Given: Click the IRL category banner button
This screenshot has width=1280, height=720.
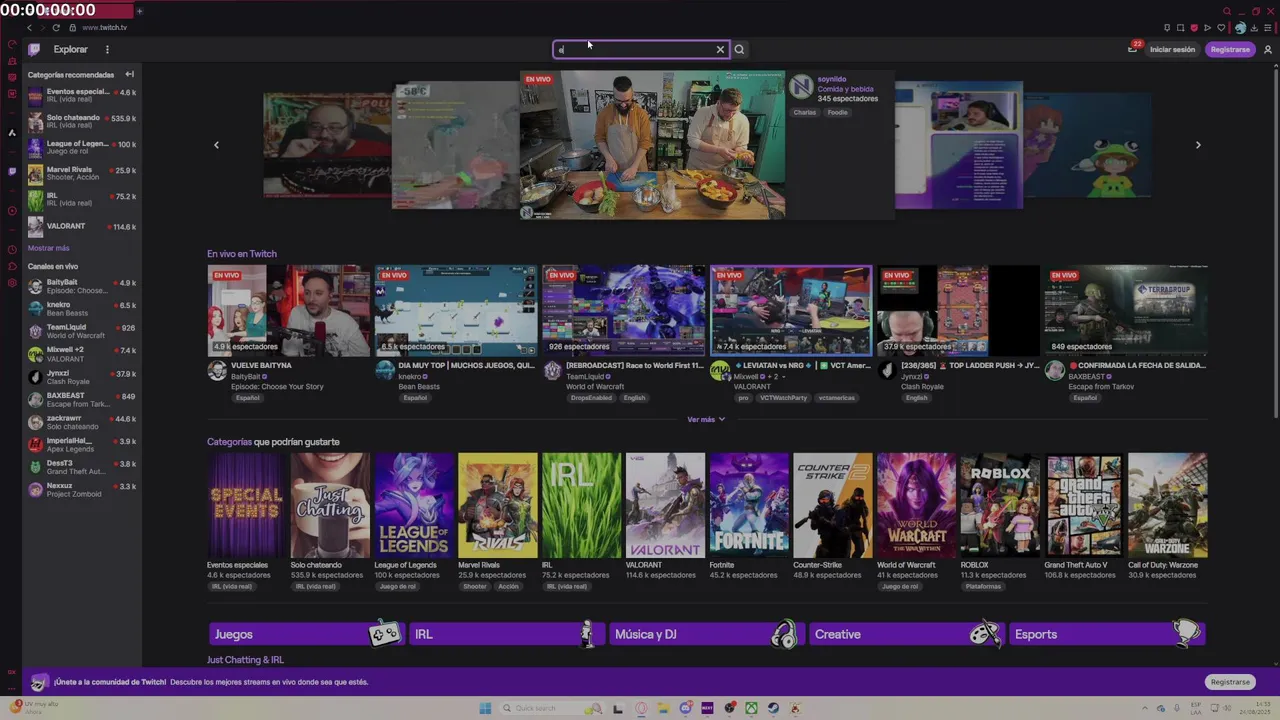Looking at the screenshot, I should click(506, 634).
